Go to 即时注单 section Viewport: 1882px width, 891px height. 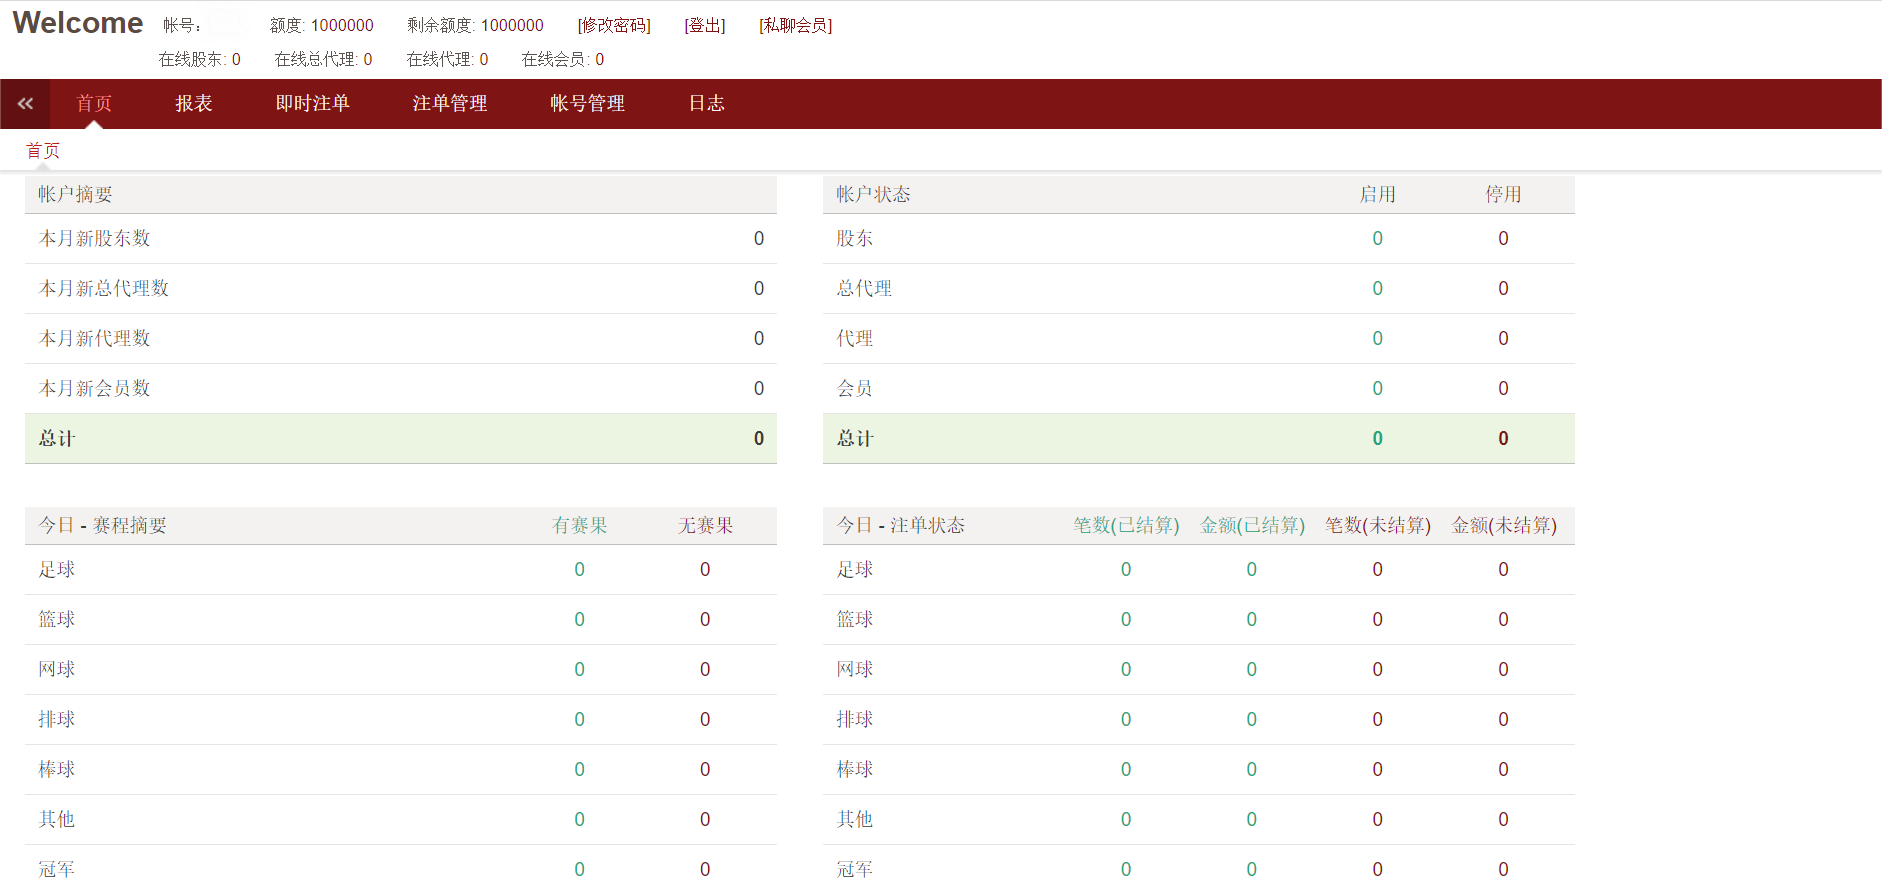point(312,104)
